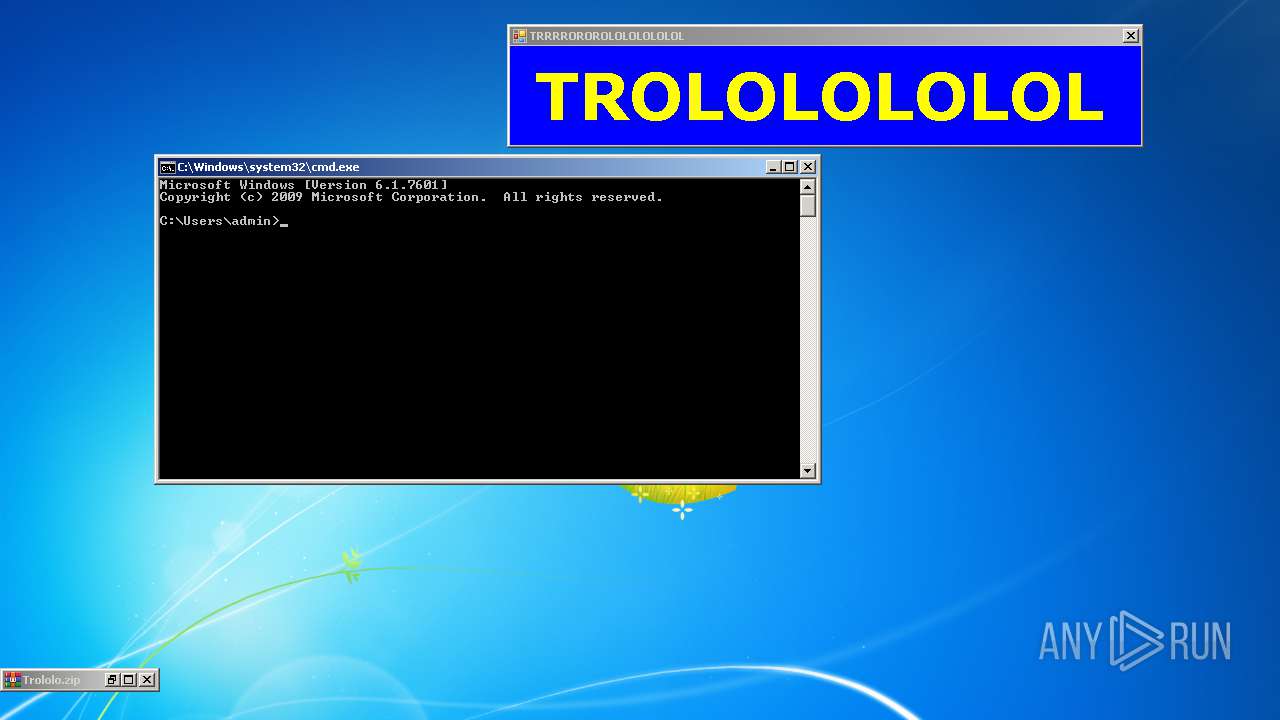Click the yellow TROLOLOLOLOL banner text
Screen dimensions: 1280x720
819,97
